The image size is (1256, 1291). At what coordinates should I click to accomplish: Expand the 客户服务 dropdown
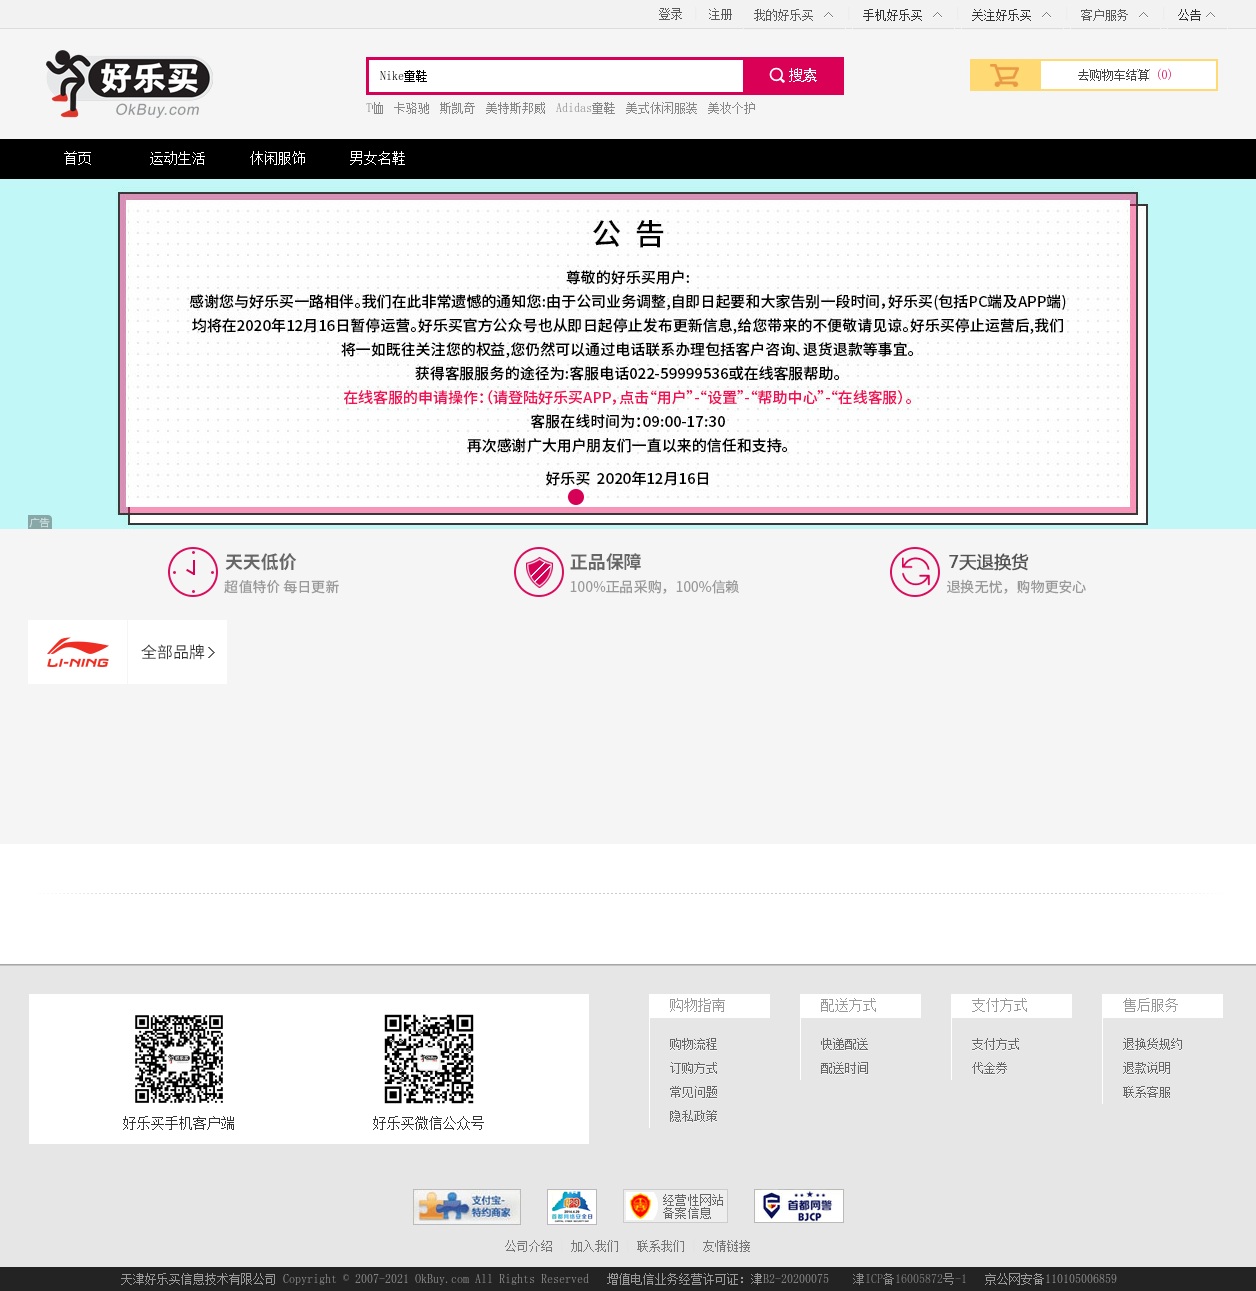1114,15
